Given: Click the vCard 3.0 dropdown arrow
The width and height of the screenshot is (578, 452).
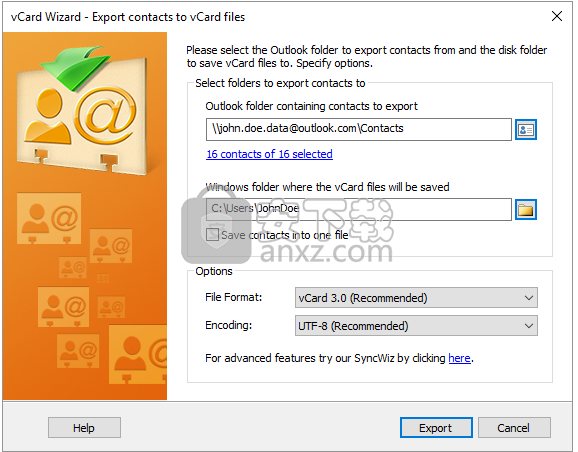Looking at the screenshot, I should point(529,298).
